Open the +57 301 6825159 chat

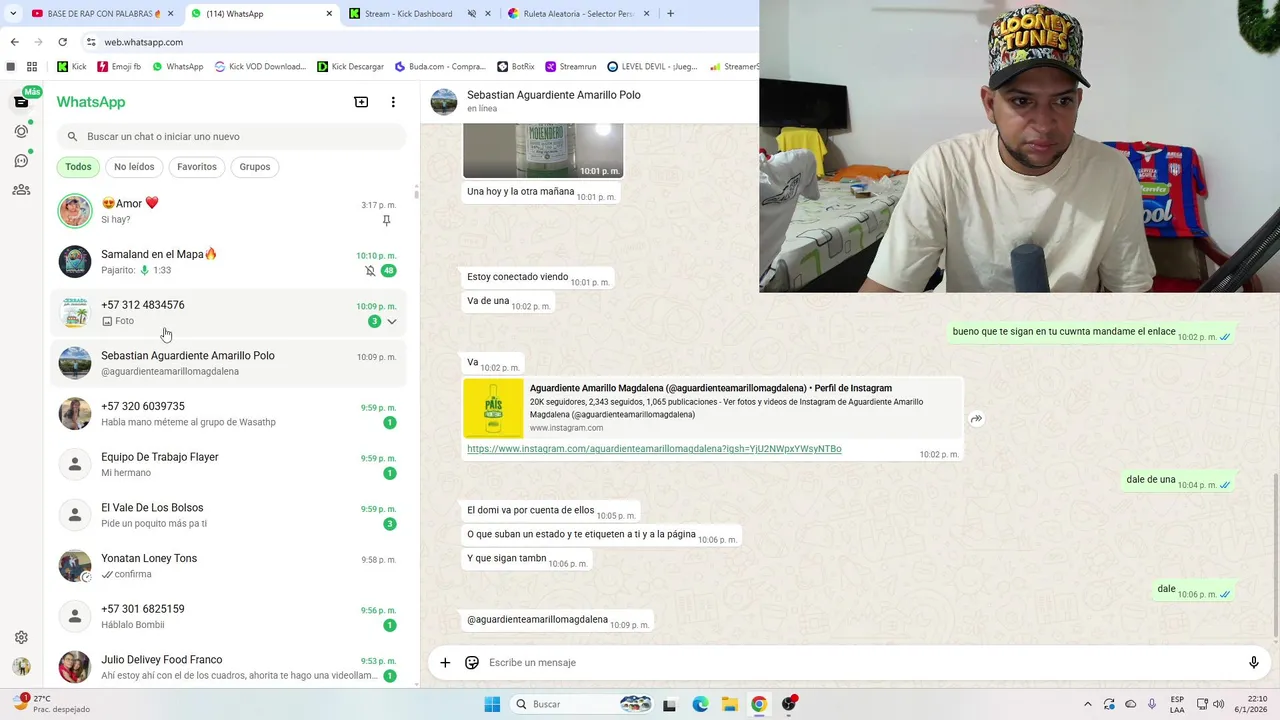pos(228,616)
